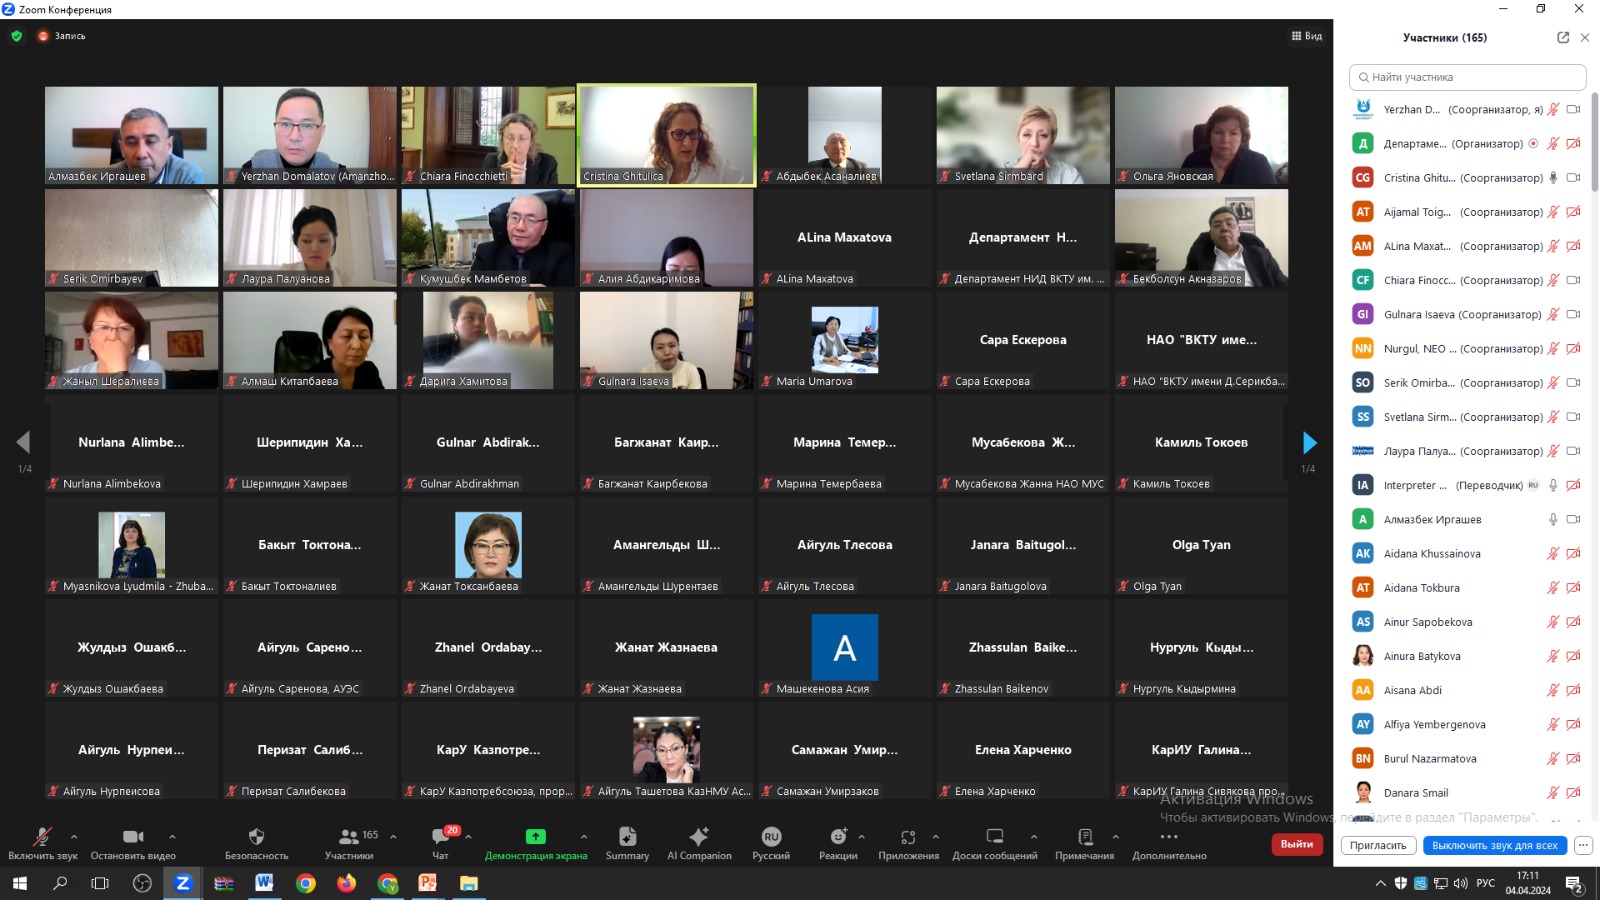1600x900 pixels.
Task: Open share screen options chevron
Action: pos(584,837)
